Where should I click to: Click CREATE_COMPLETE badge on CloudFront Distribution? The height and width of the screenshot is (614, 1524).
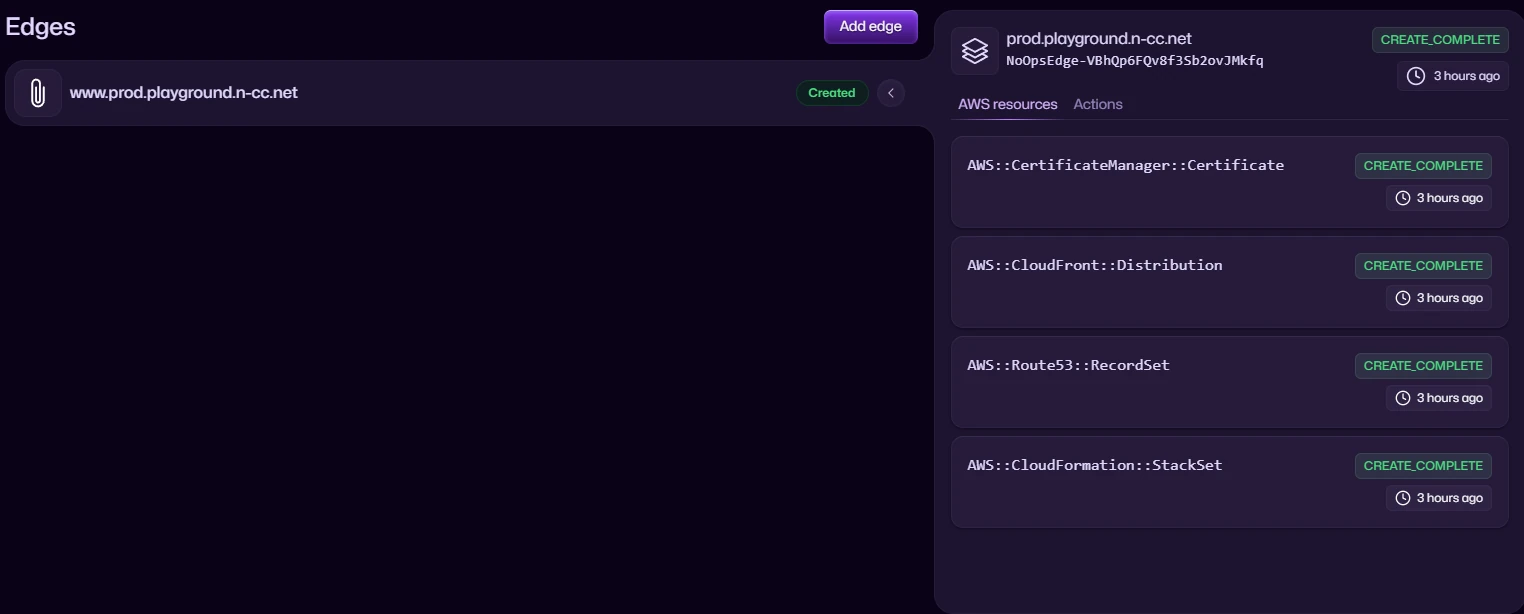(x=1422, y=266)
